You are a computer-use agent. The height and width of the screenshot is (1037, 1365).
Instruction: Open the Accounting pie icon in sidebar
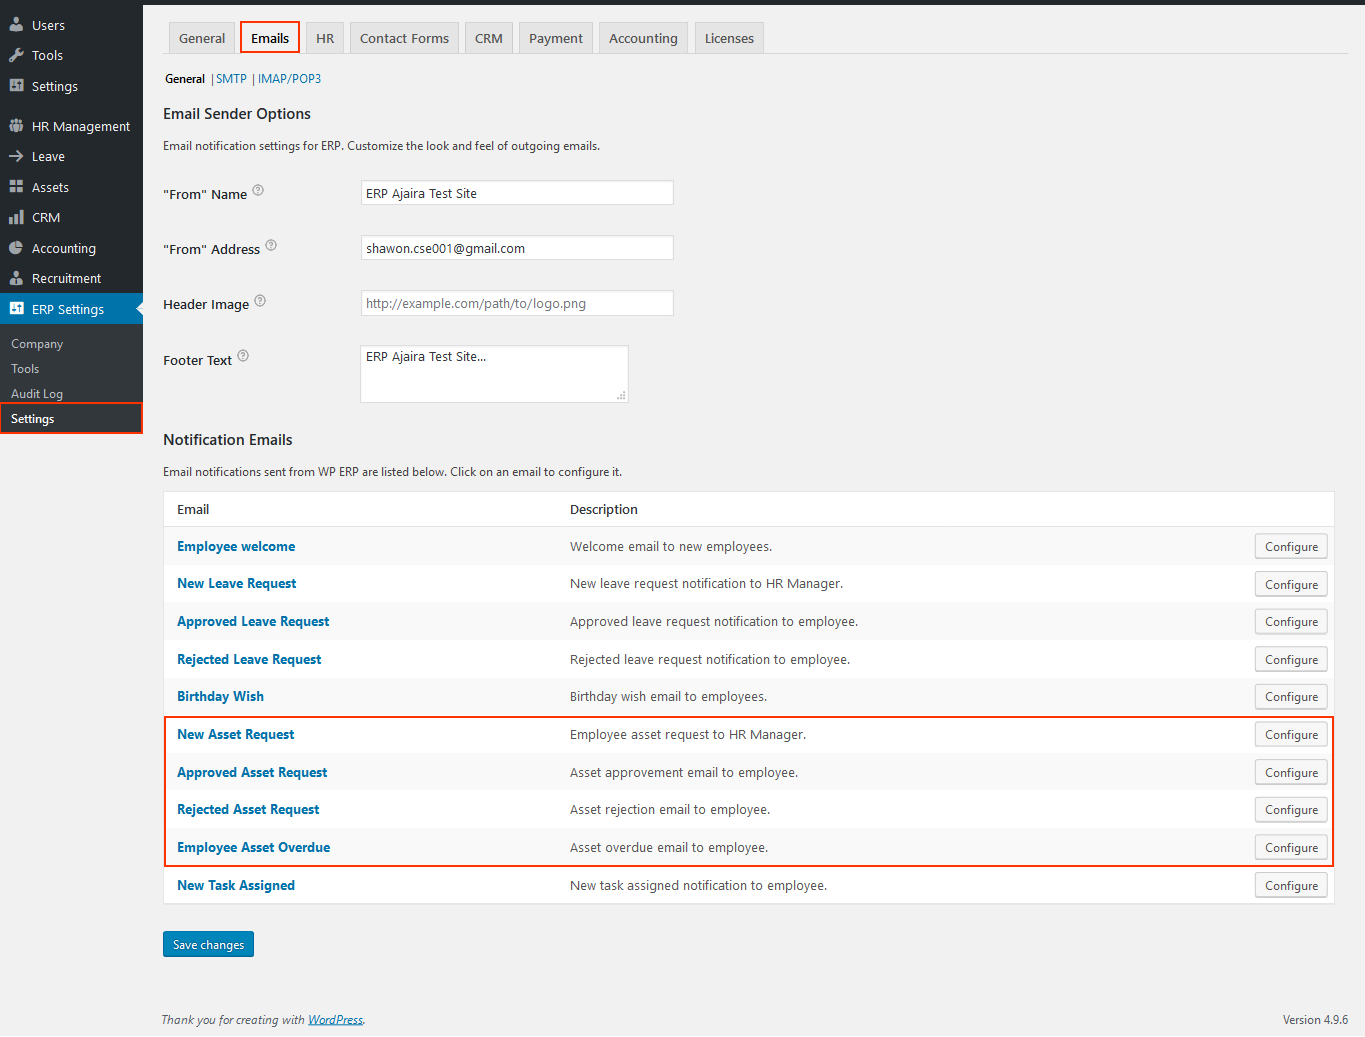pyautogui.click(x=18, y=247)
